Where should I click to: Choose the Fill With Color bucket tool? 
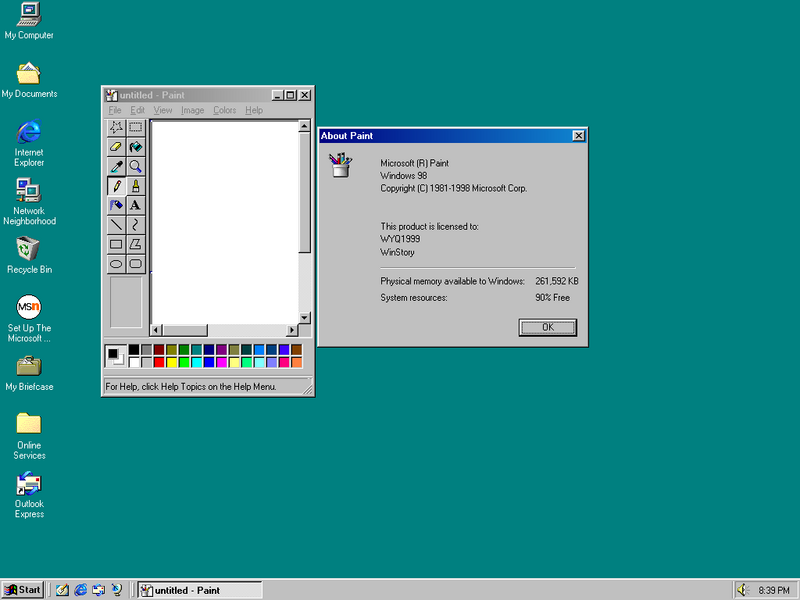point(135,147)
